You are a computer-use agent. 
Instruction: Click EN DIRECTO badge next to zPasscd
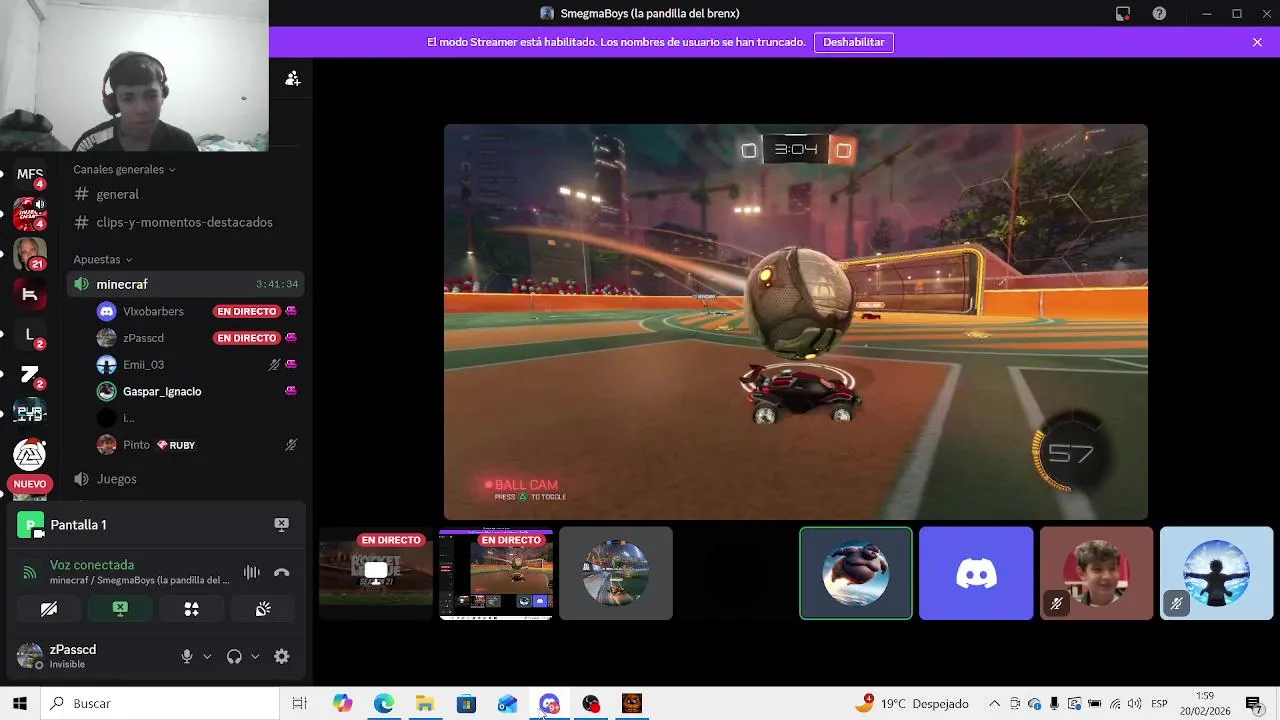[246, 338]
